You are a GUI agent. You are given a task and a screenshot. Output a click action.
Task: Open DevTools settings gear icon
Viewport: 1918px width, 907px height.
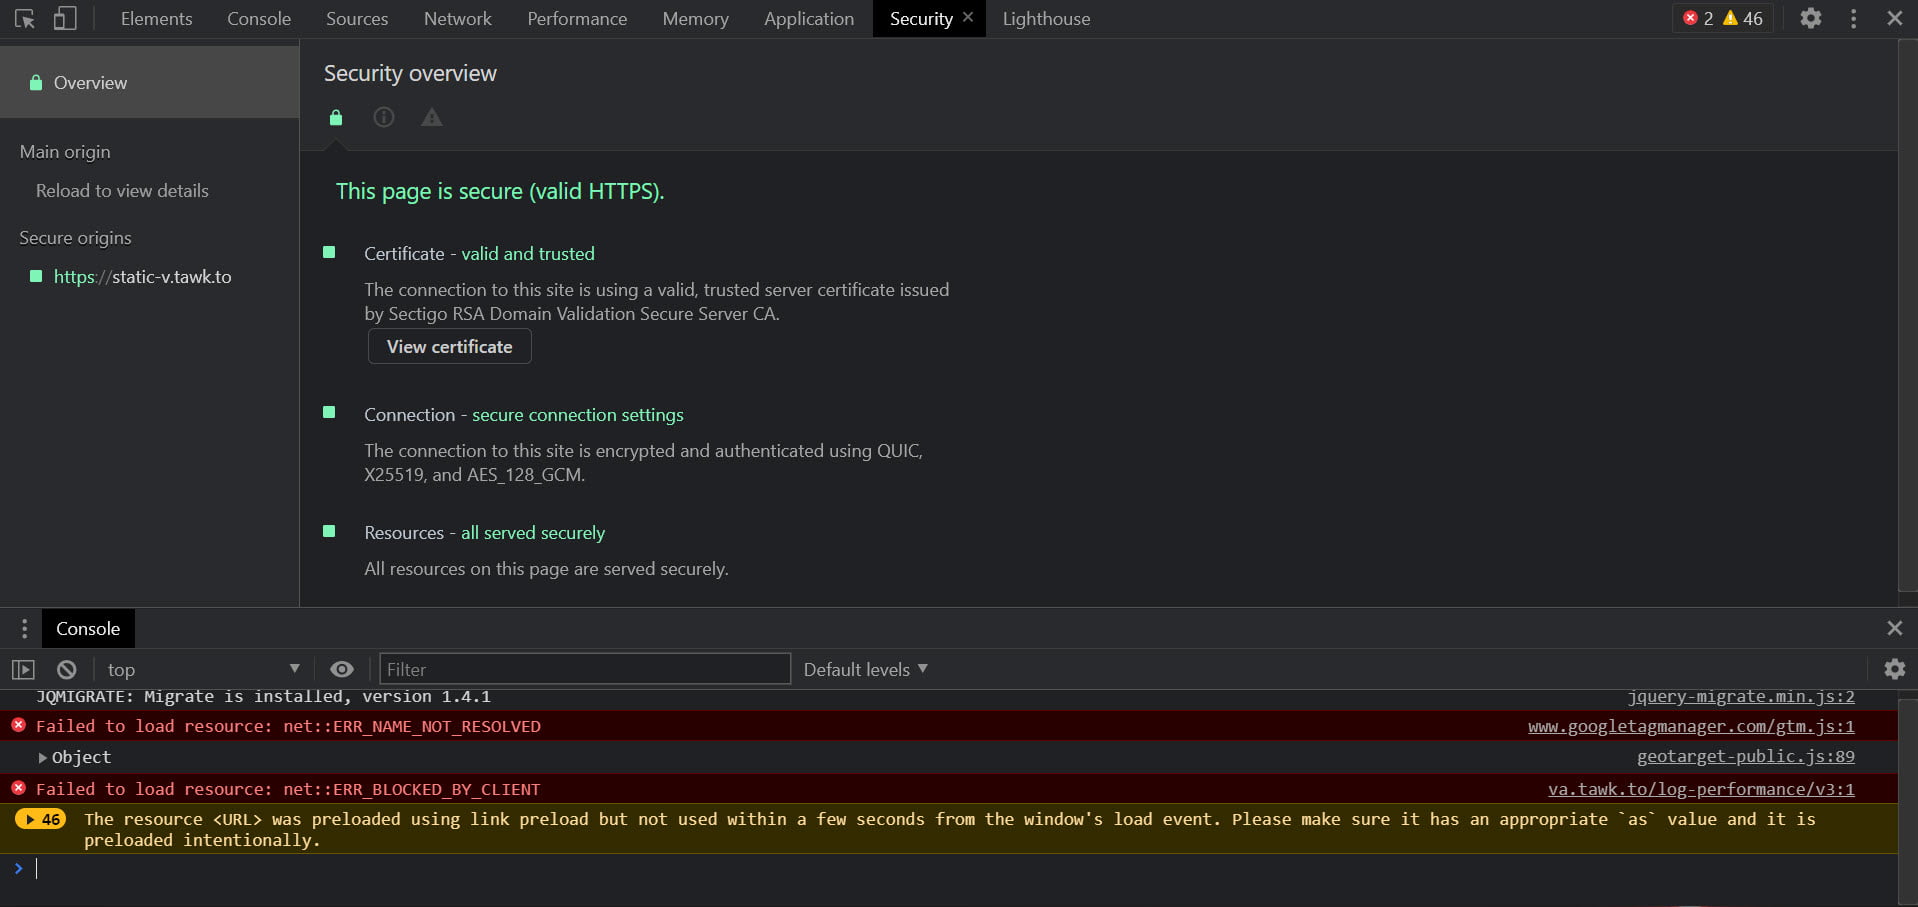1810,19
